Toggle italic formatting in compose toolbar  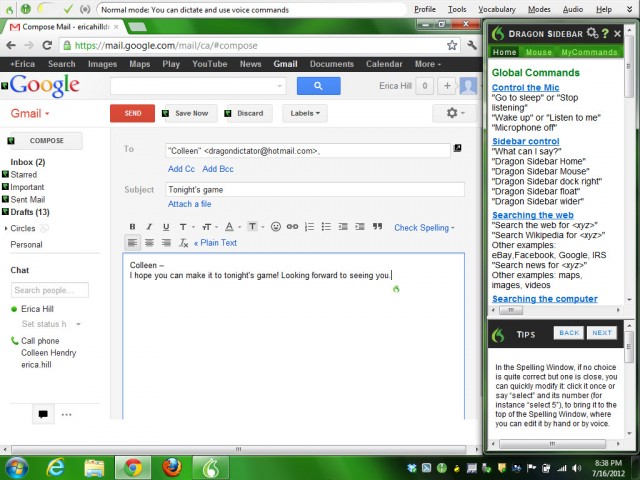[149, 227]
